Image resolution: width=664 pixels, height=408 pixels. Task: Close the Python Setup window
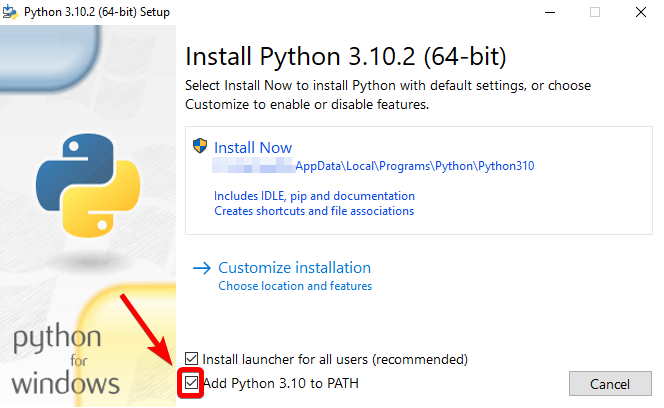point(640,12)
